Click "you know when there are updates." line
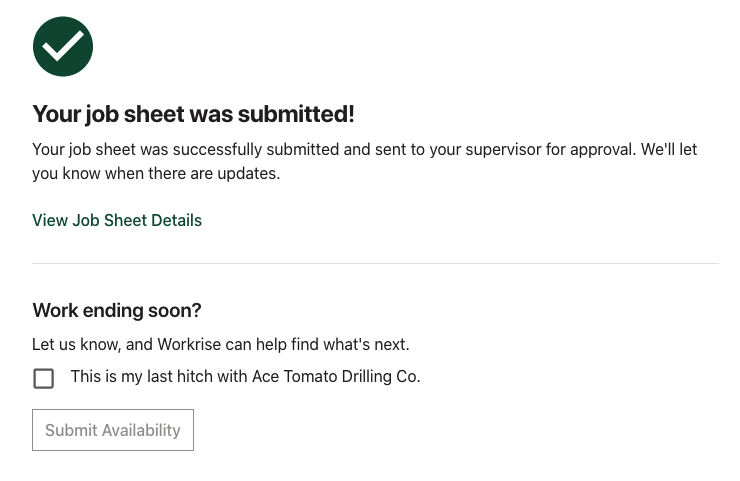Image resolution: width=740 pixels, height=481 pixels. [156, 174]
